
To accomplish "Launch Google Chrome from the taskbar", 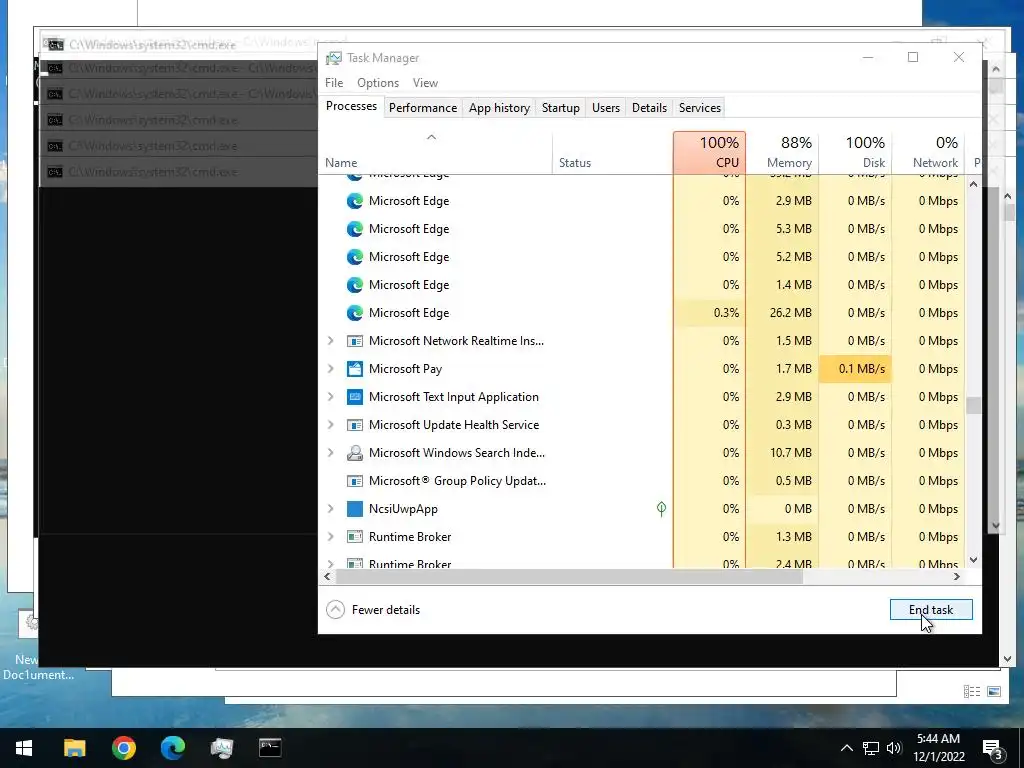I will click(x=123, y=748).
